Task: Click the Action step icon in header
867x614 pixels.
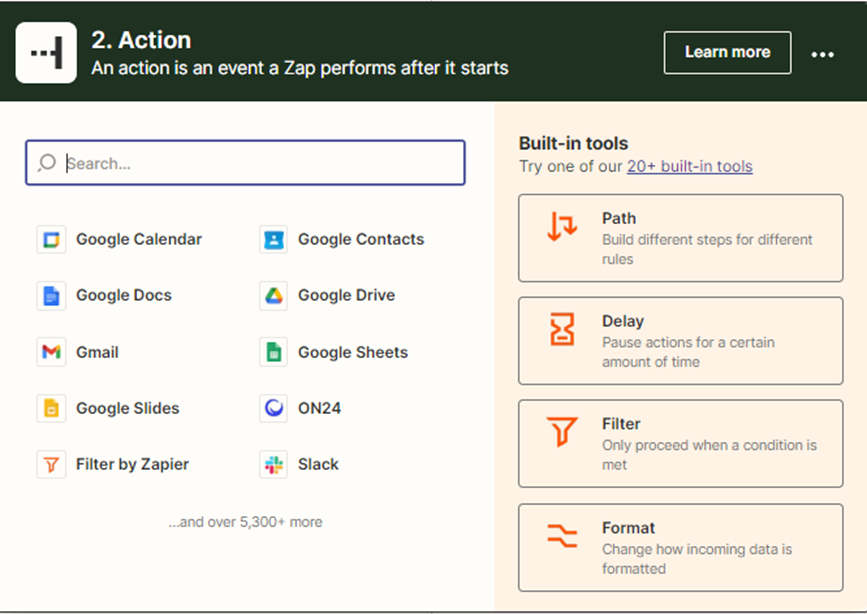Action: pyautogui.click(x=46, y=53)
